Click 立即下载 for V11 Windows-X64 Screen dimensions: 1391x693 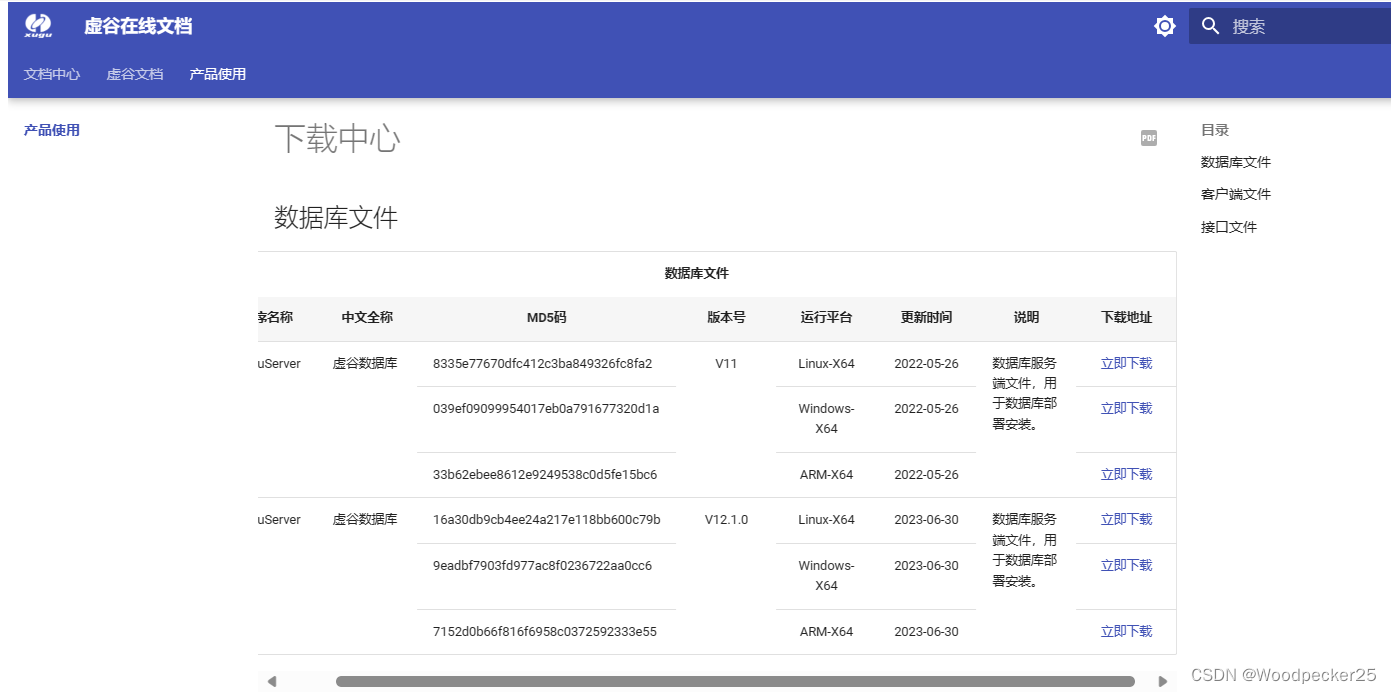click(1126, 408)
